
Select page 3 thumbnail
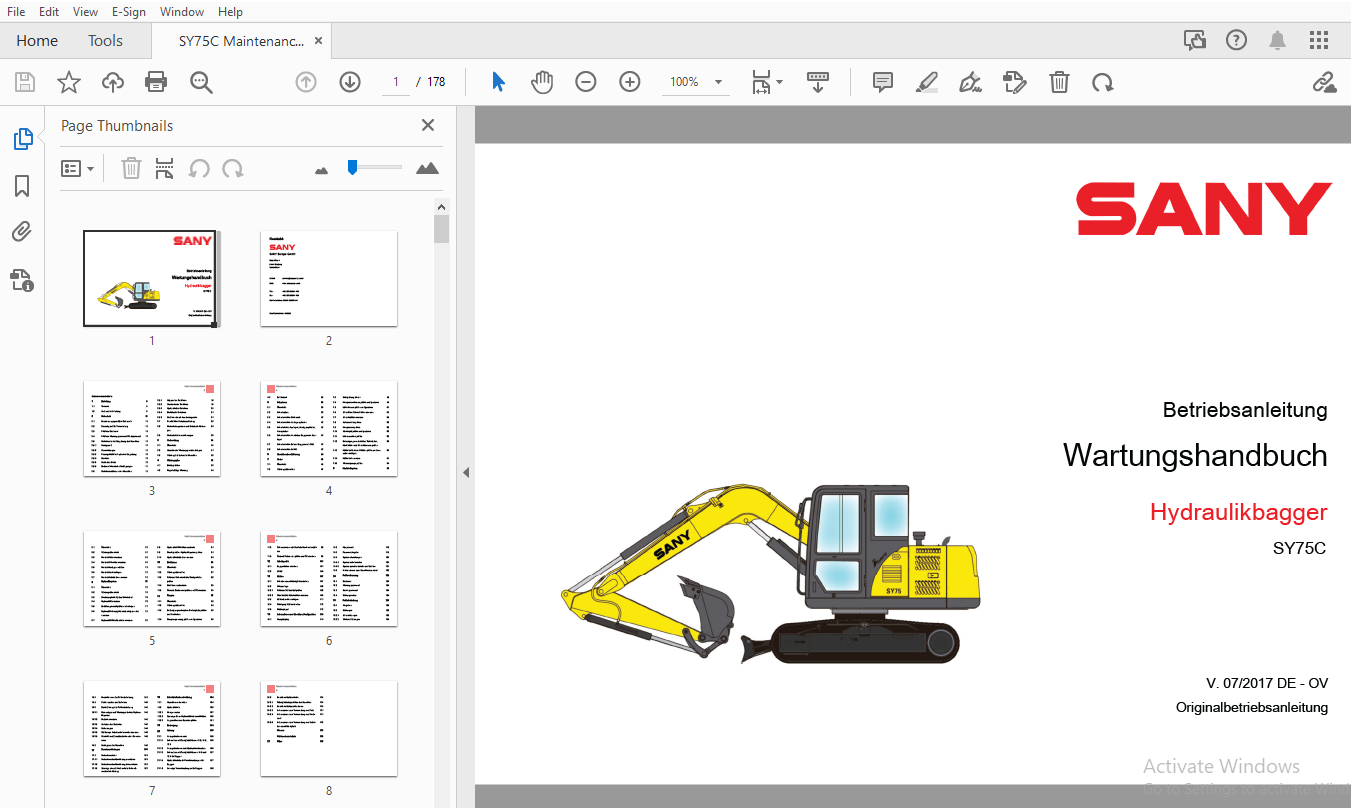(152, 429)
